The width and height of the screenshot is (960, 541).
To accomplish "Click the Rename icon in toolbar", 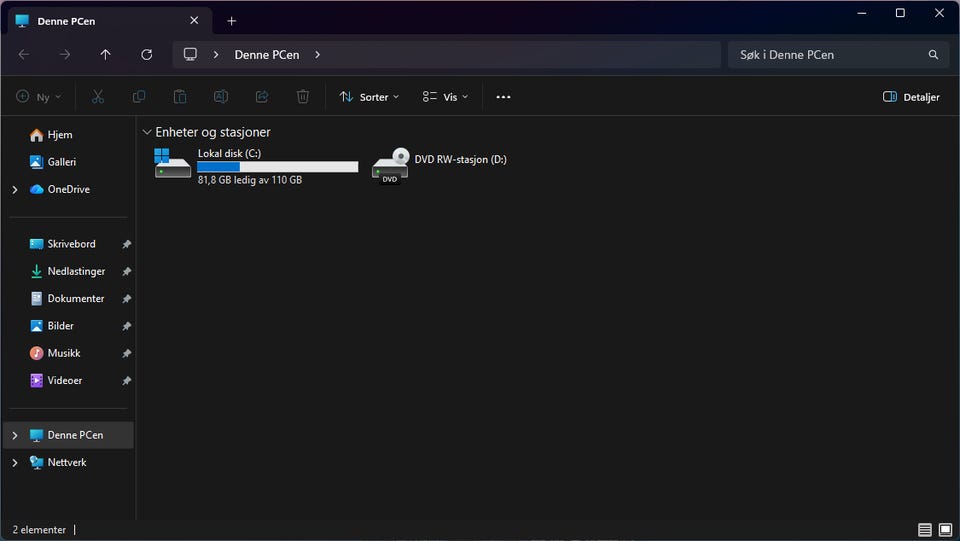I will tap(221, 97).
